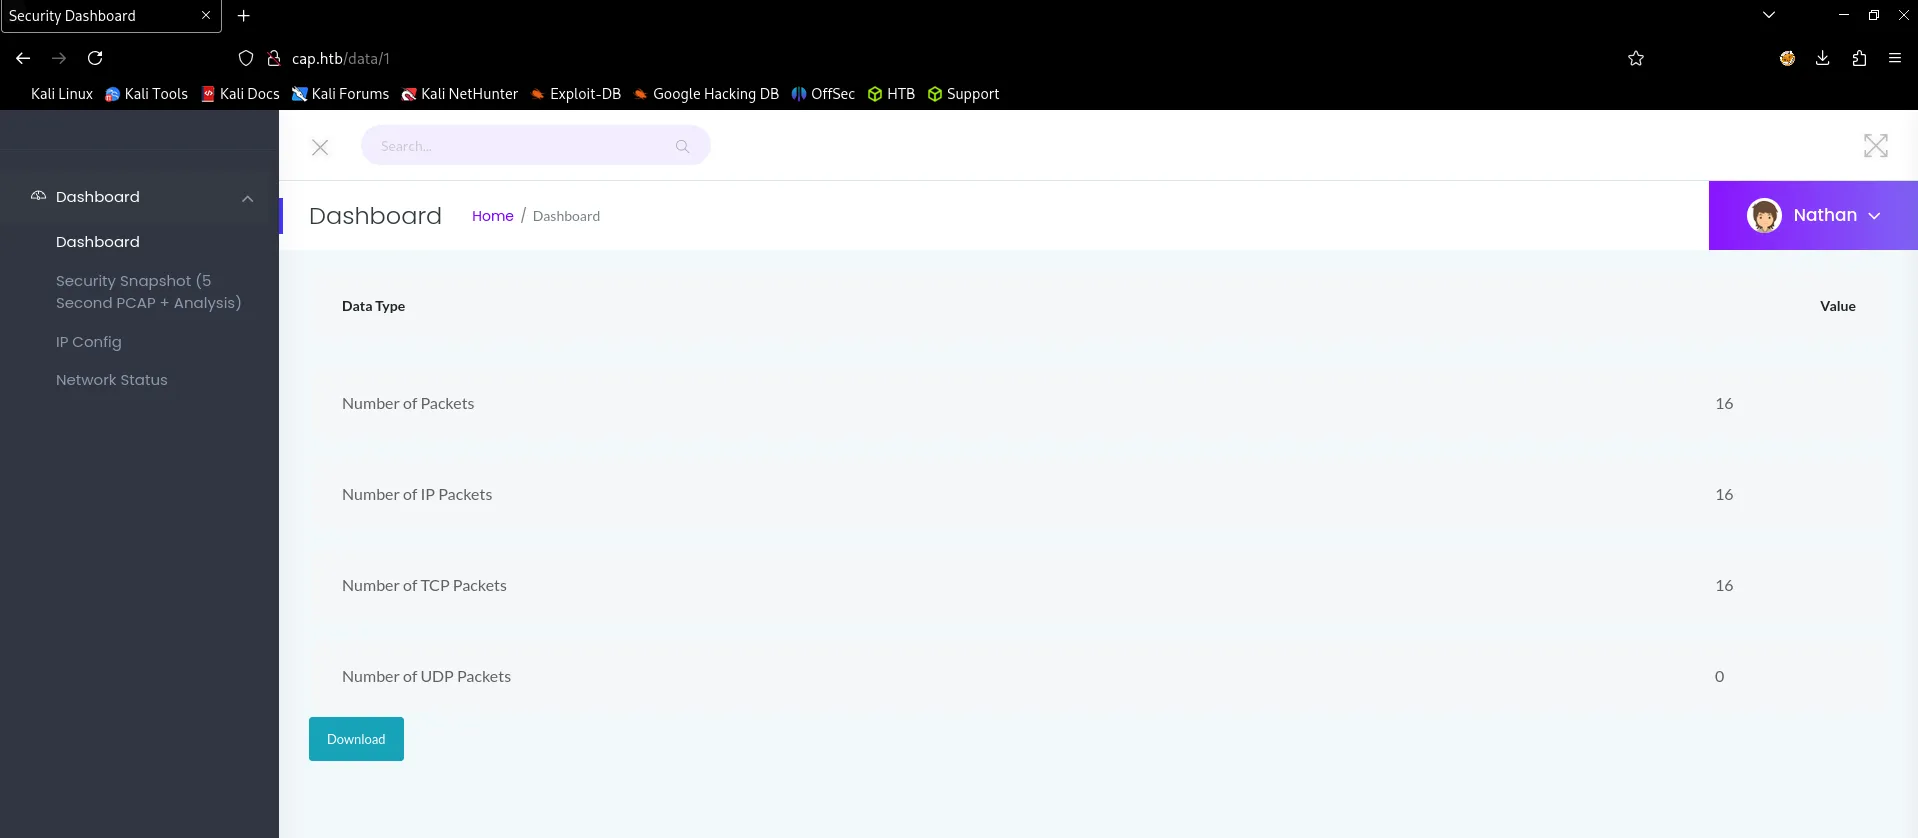1918x838 pixels.
Task: Click the orange extension icon in toolbar
Action: pos(1787,58)
